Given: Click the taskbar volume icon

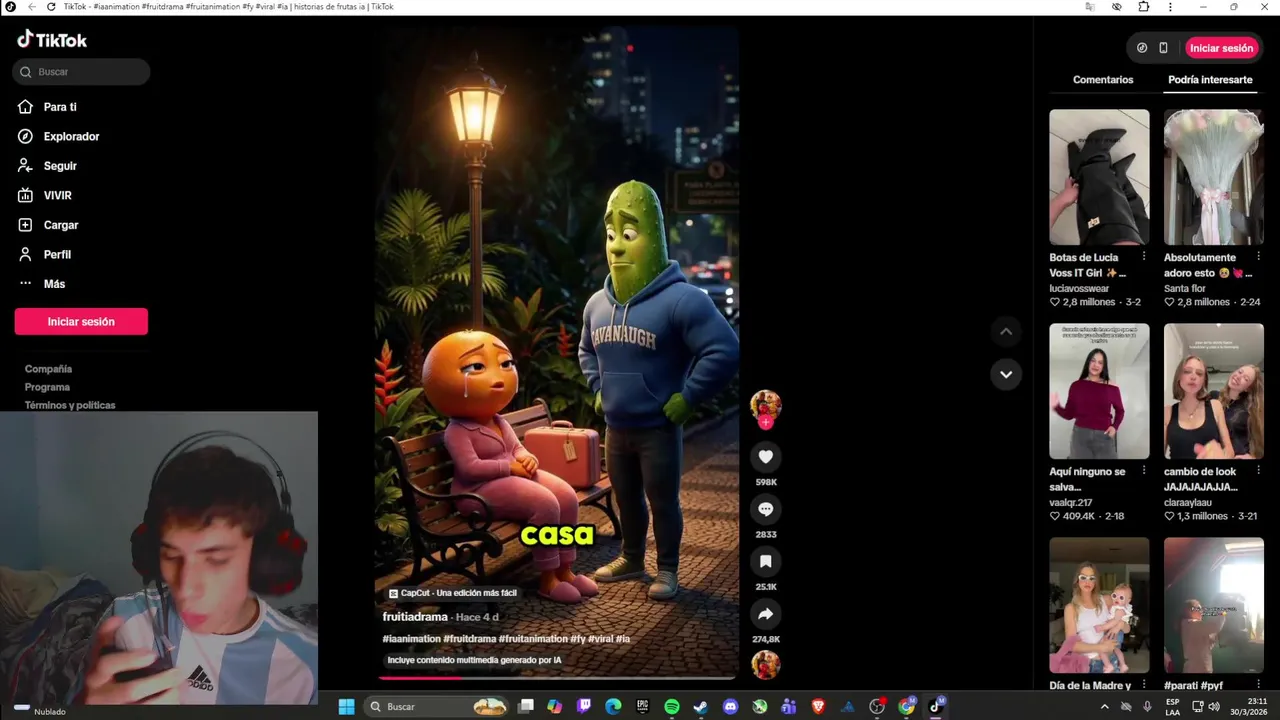Looking at the screenshot, I should [1214, 706].
